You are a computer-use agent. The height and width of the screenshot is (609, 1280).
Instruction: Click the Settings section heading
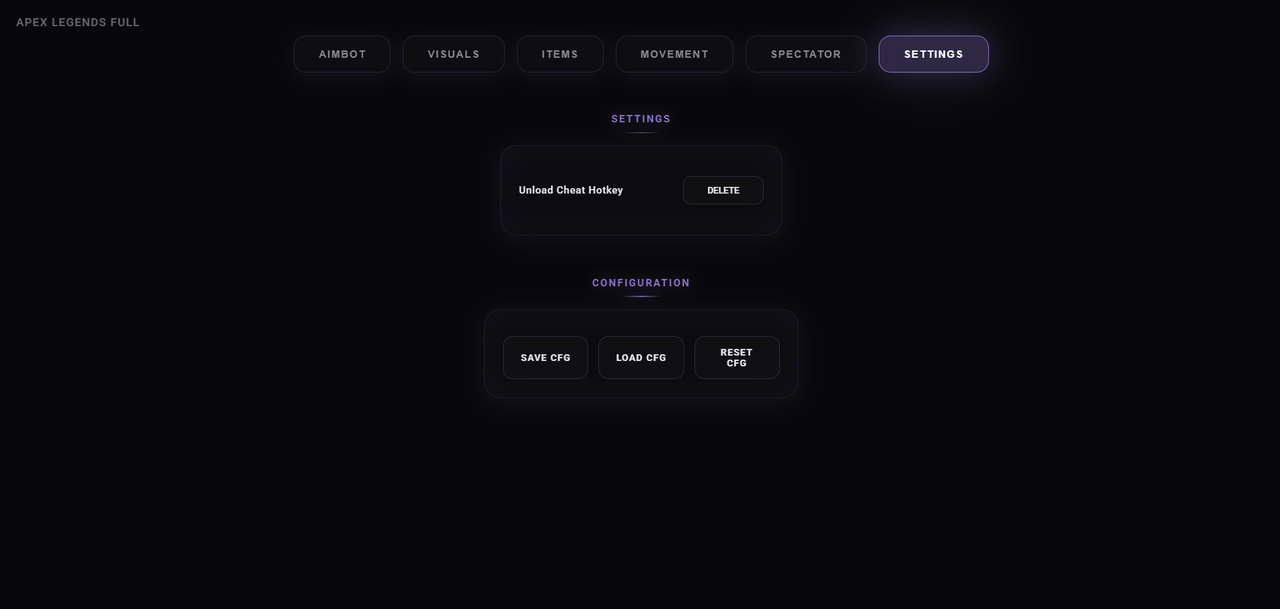[641, 119]
